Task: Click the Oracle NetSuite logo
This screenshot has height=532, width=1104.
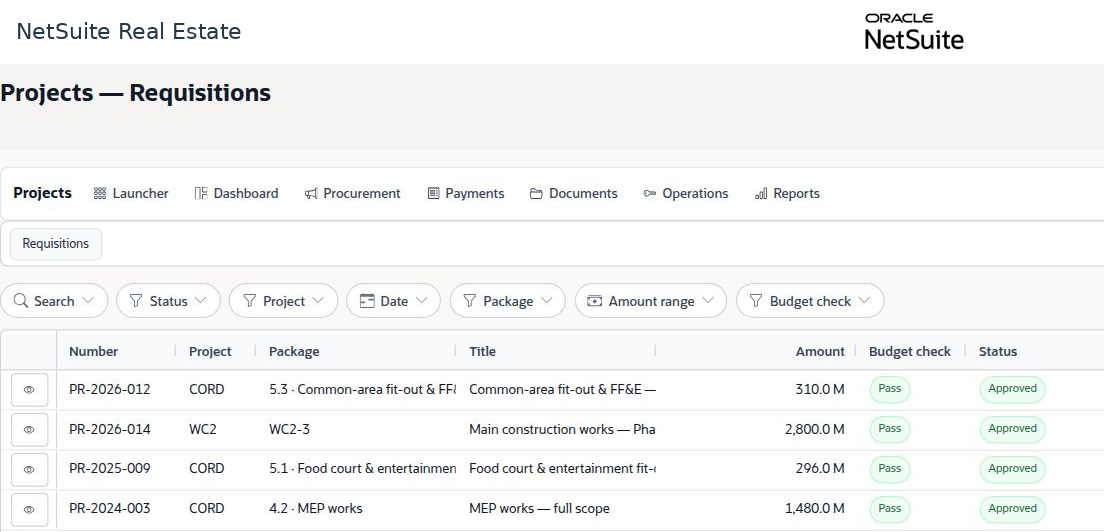Action: pos(914,32)
